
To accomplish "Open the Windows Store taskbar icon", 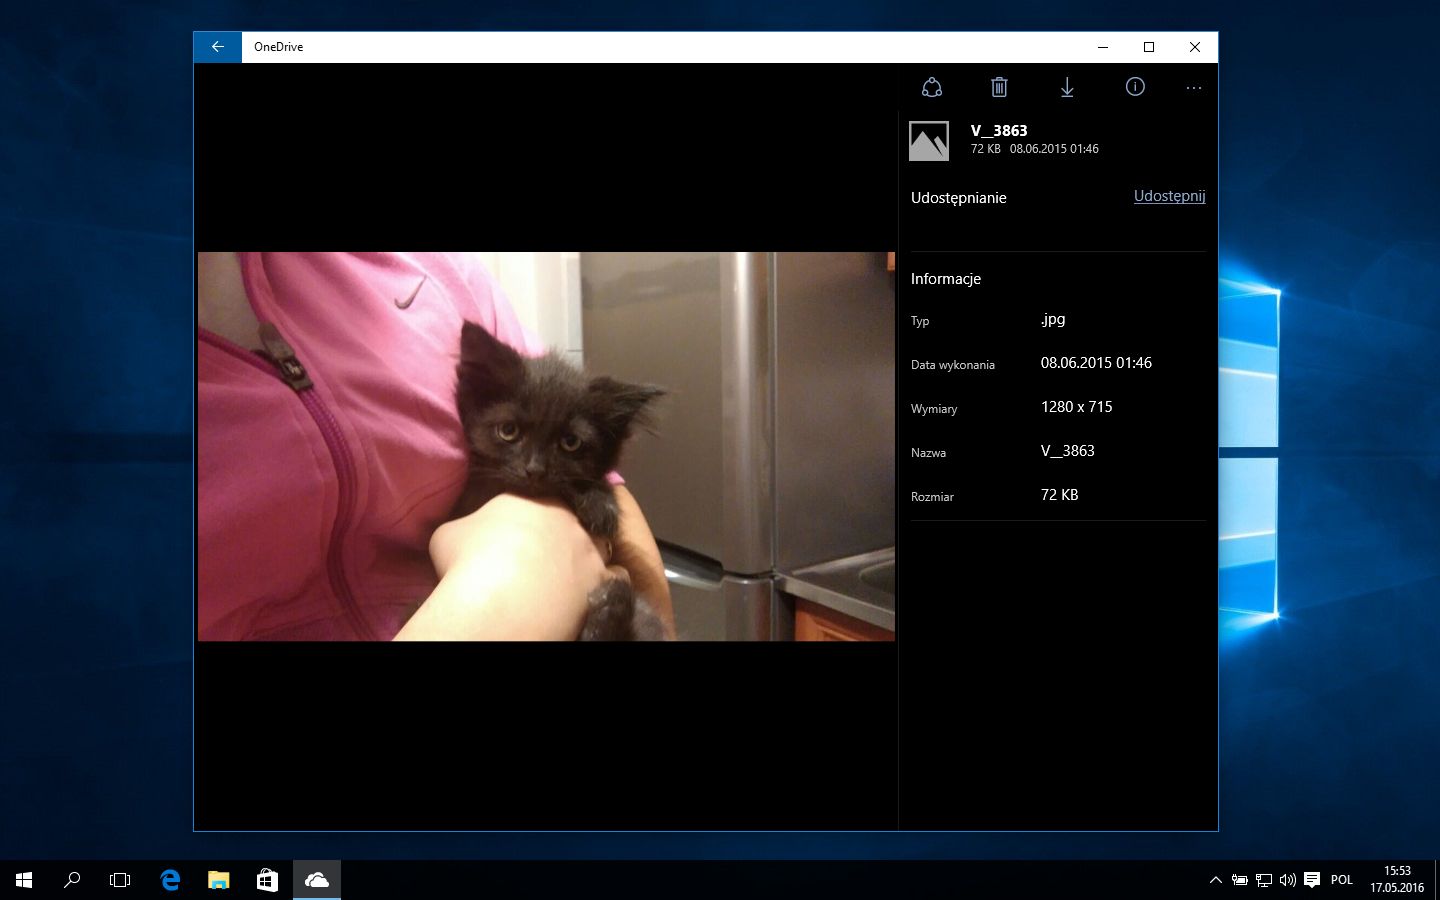I will pos(267,880).
